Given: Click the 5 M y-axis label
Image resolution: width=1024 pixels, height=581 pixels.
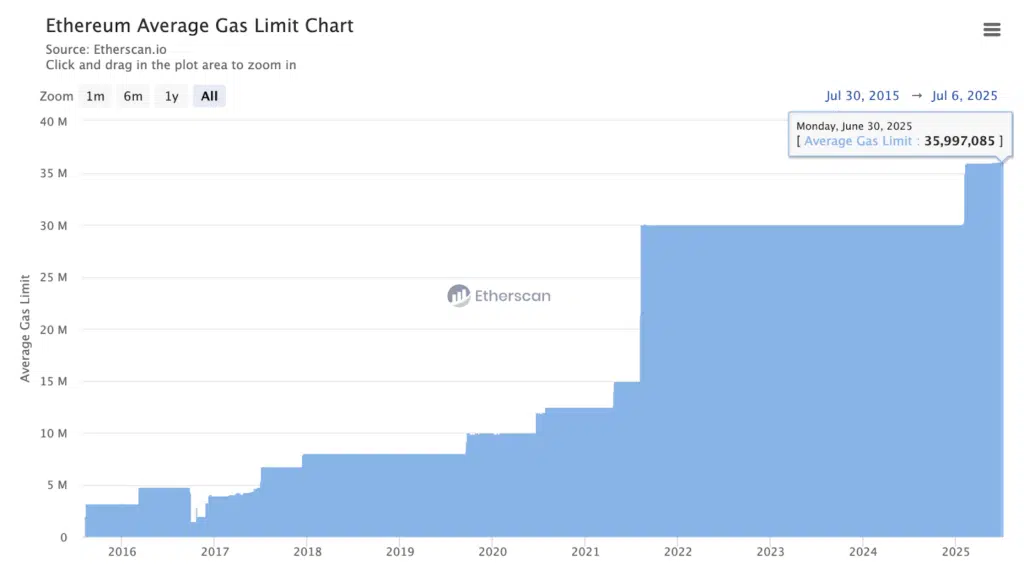Looking at the screenshot, I should pos(55,485).
